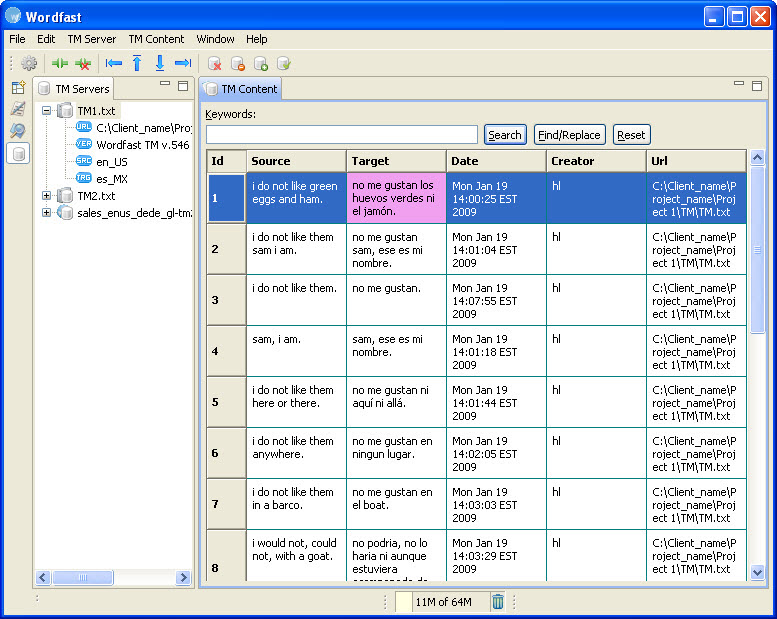Collapse the TM1.txt tree node
777x619 pixels.
47,111
